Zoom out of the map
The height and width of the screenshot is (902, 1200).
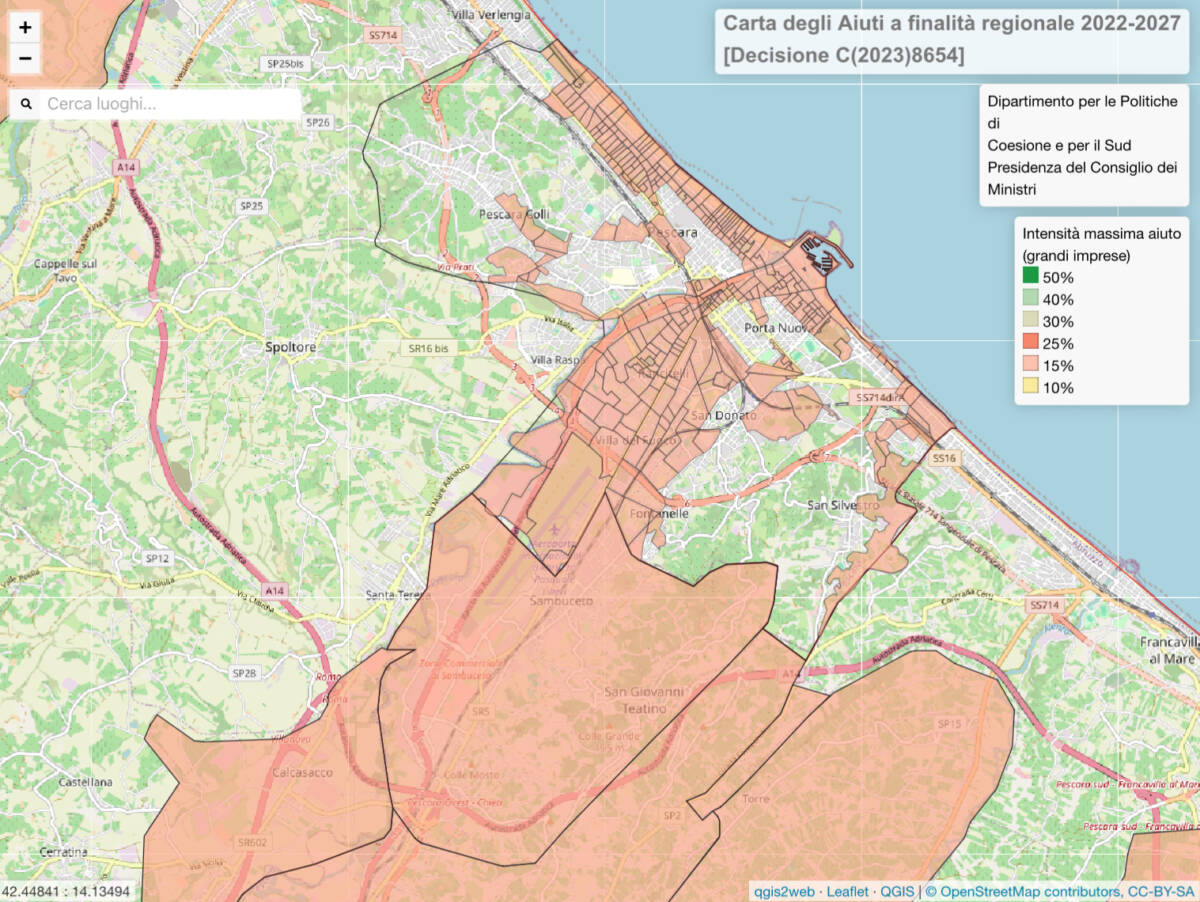[25, 58]
